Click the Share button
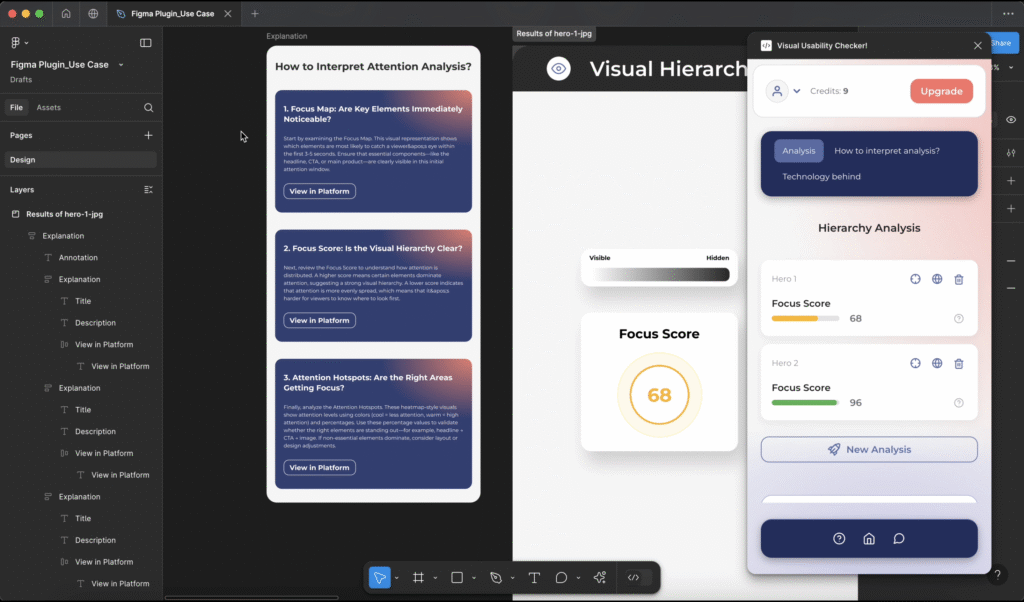Image resolution: width=1024 pixels, height=602 pixels. click(x=1004, y=43)
